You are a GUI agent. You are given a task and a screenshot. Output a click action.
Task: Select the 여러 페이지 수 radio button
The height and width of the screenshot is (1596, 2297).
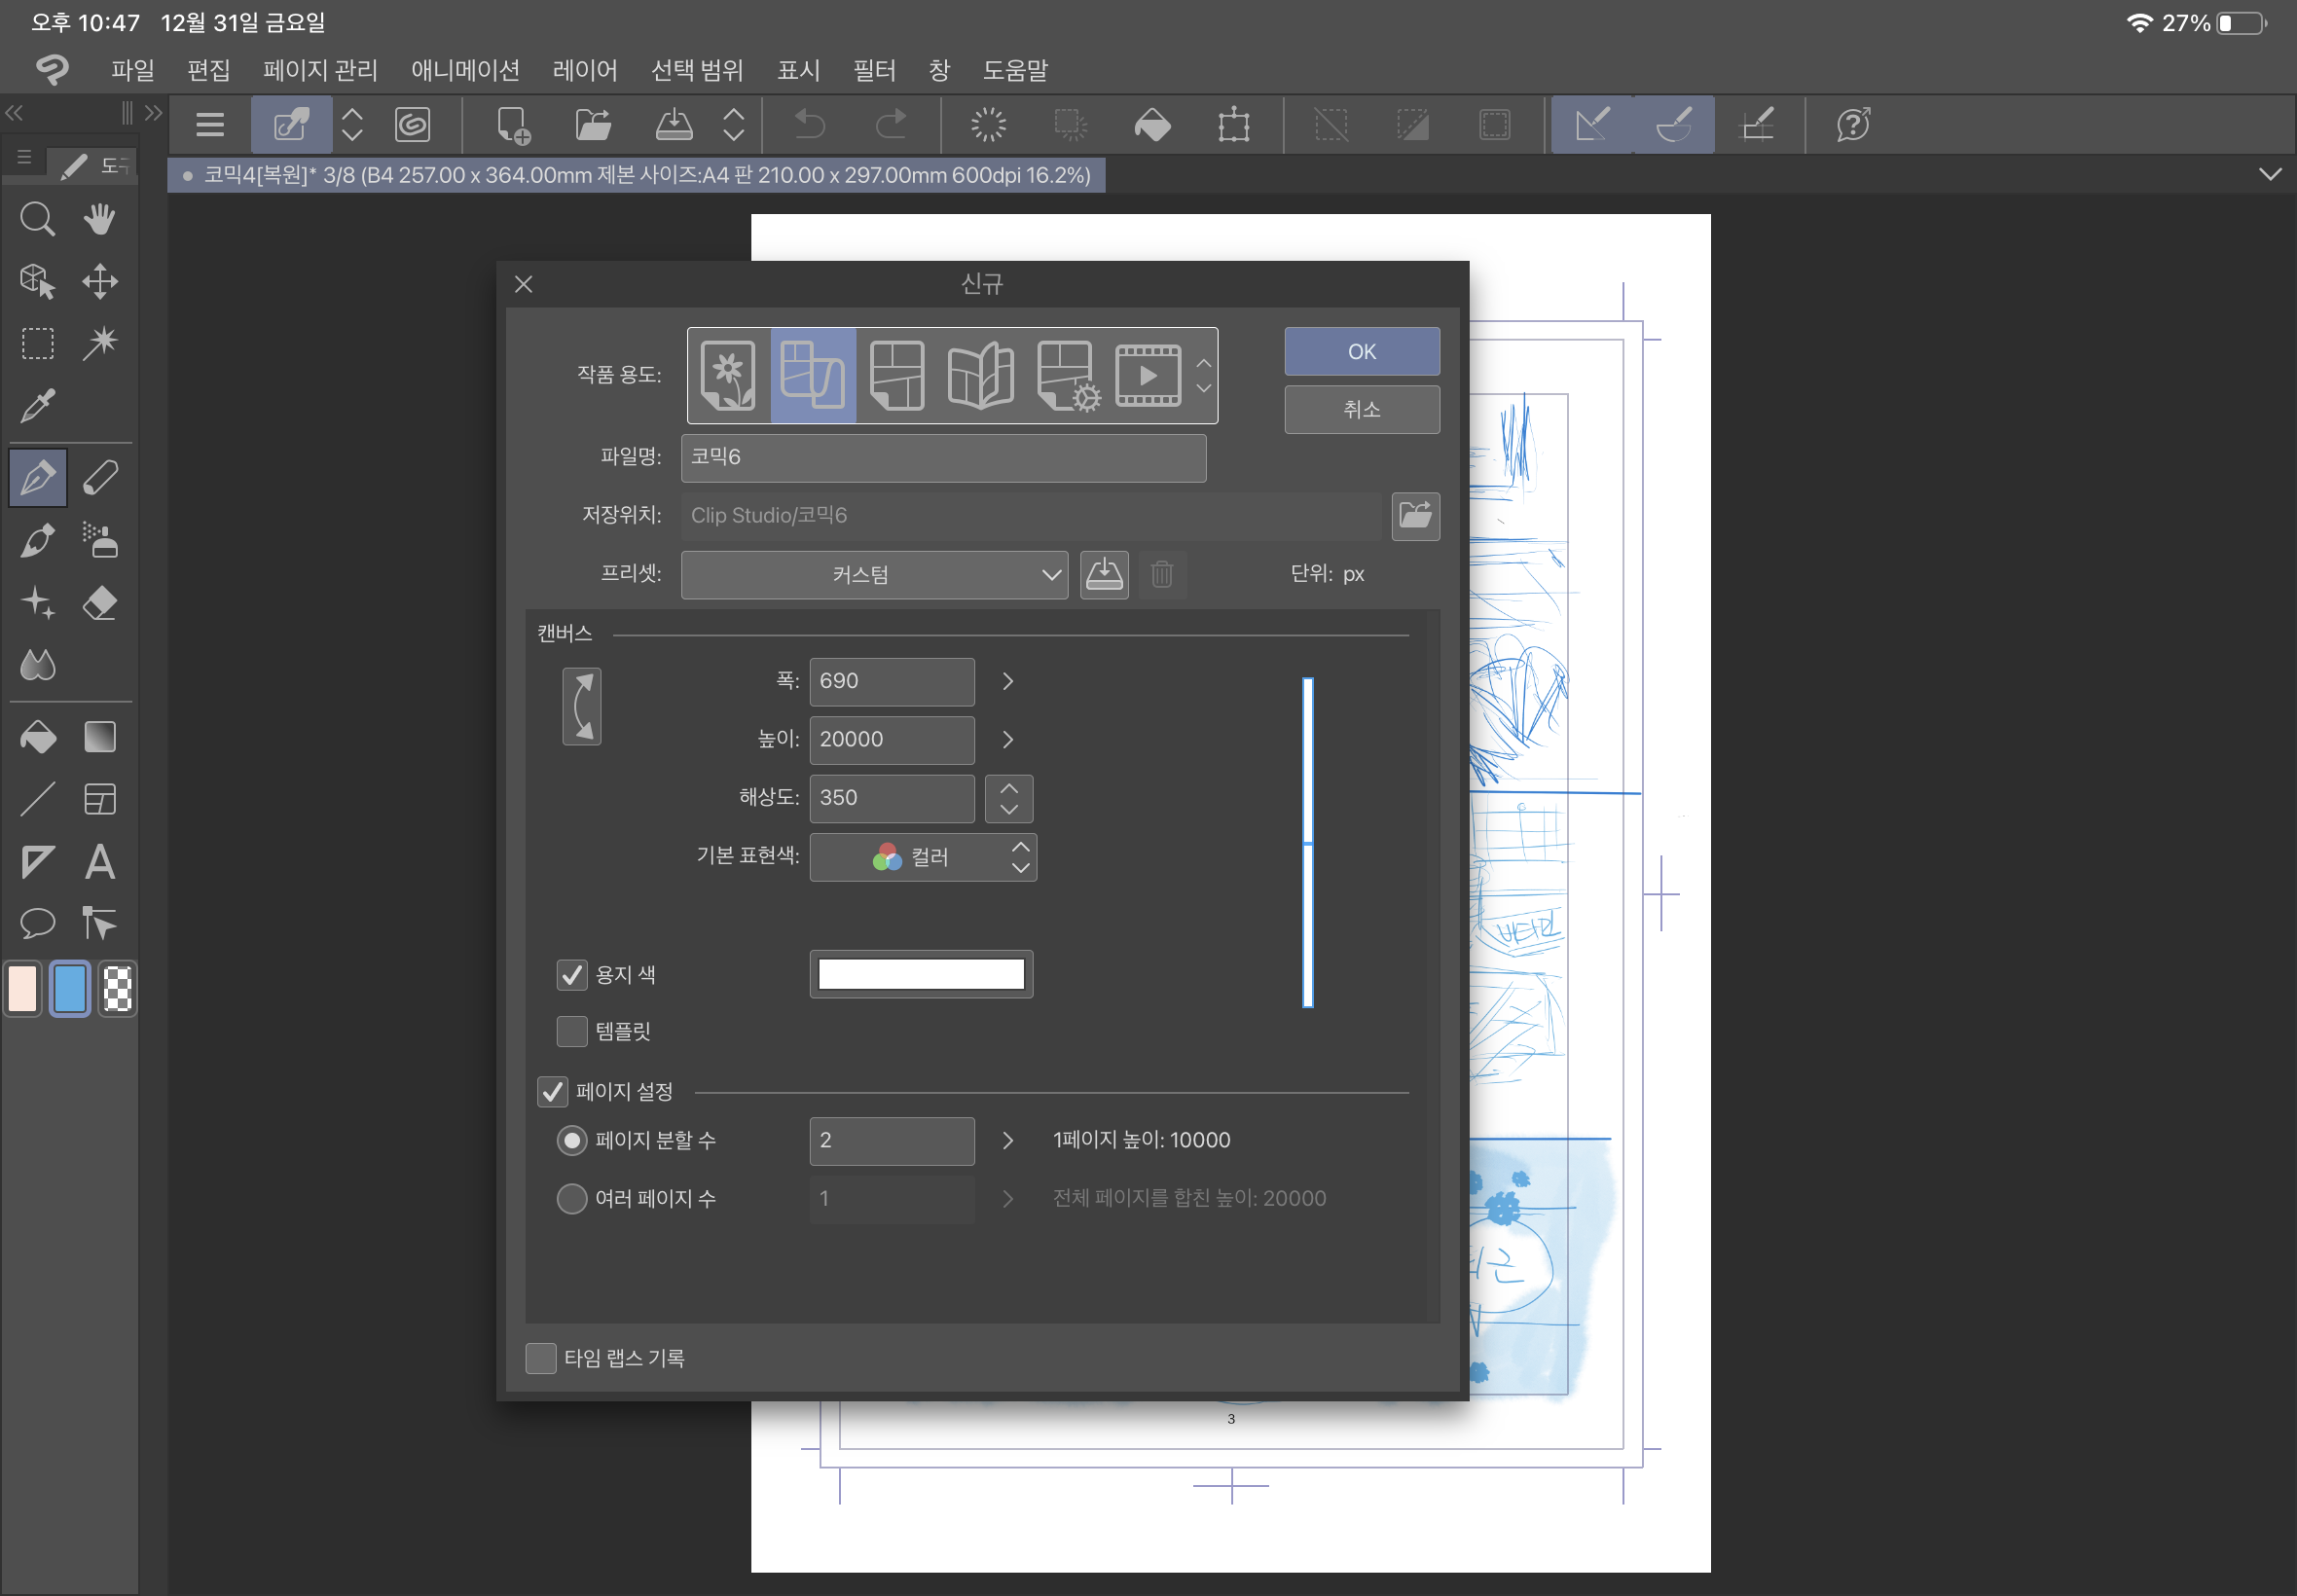(x=572, y=1198)
